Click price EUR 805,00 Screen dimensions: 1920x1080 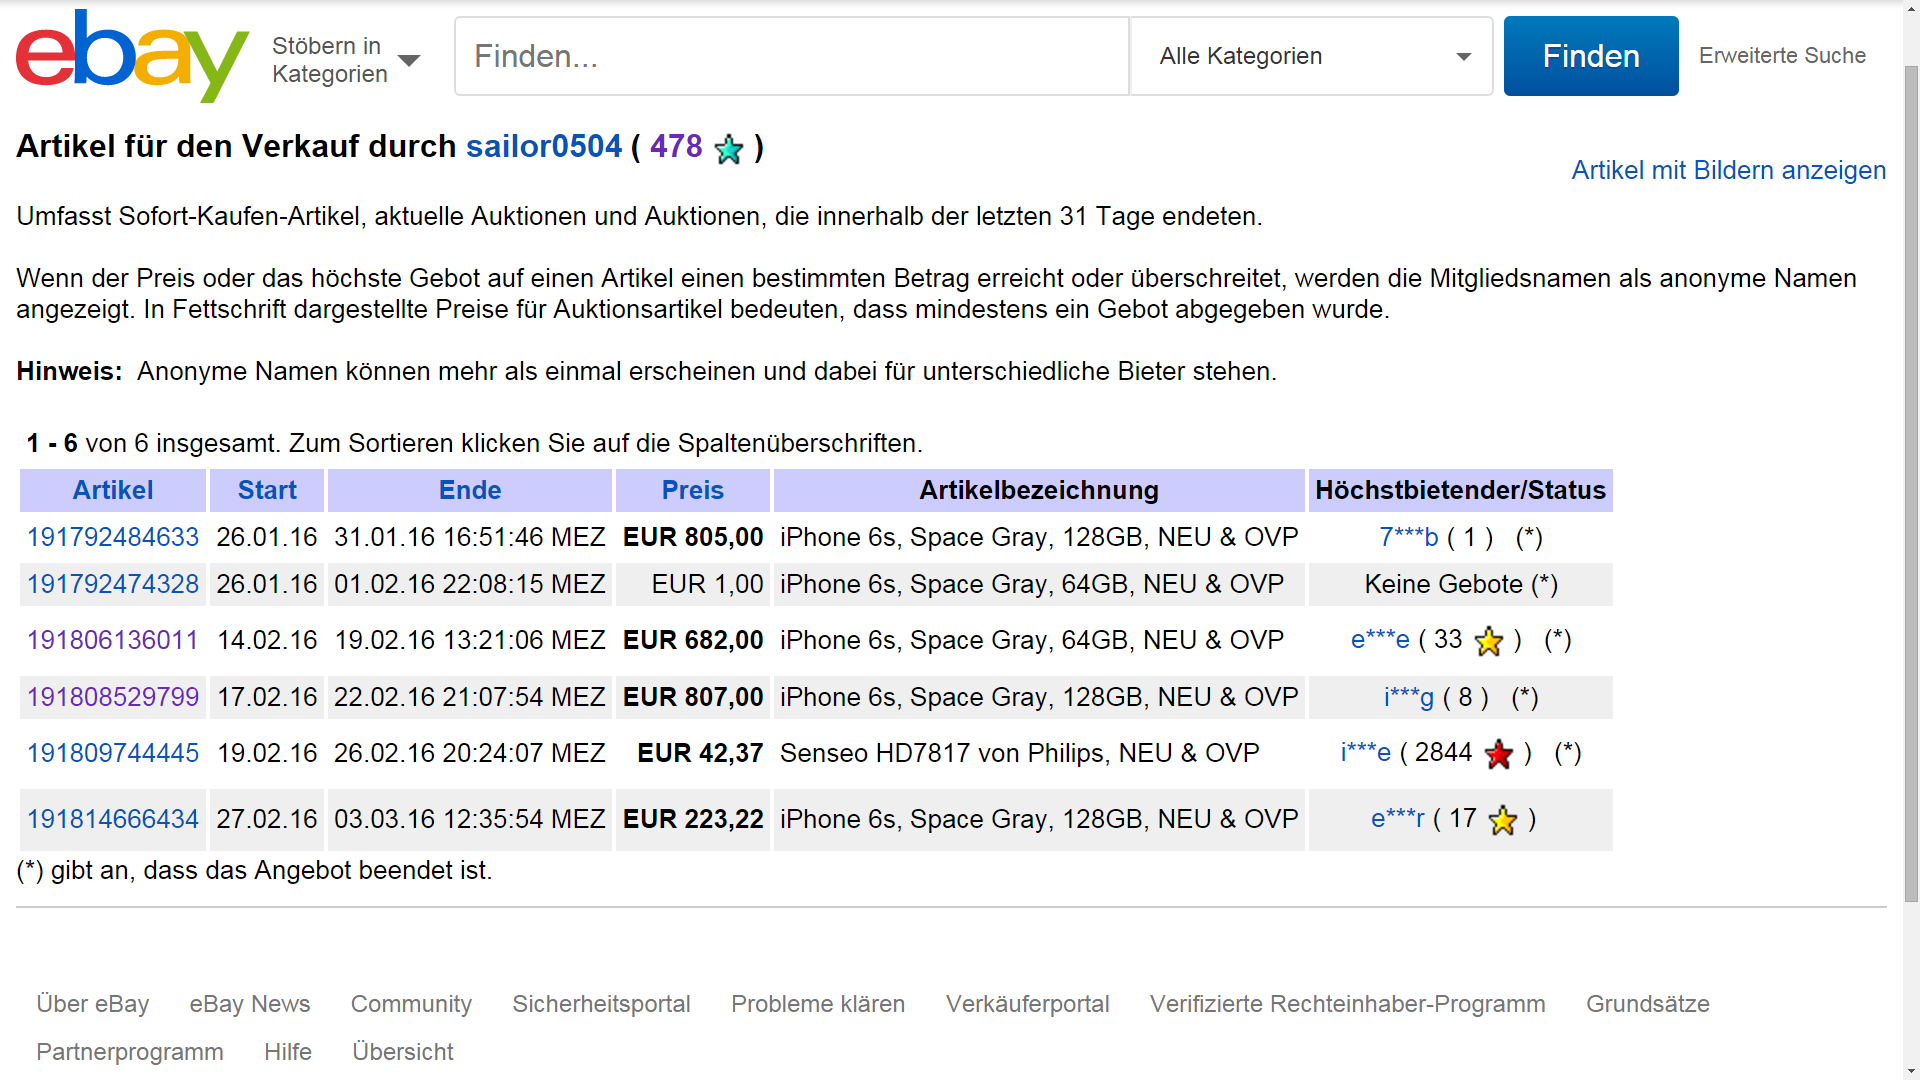[693, 537]
